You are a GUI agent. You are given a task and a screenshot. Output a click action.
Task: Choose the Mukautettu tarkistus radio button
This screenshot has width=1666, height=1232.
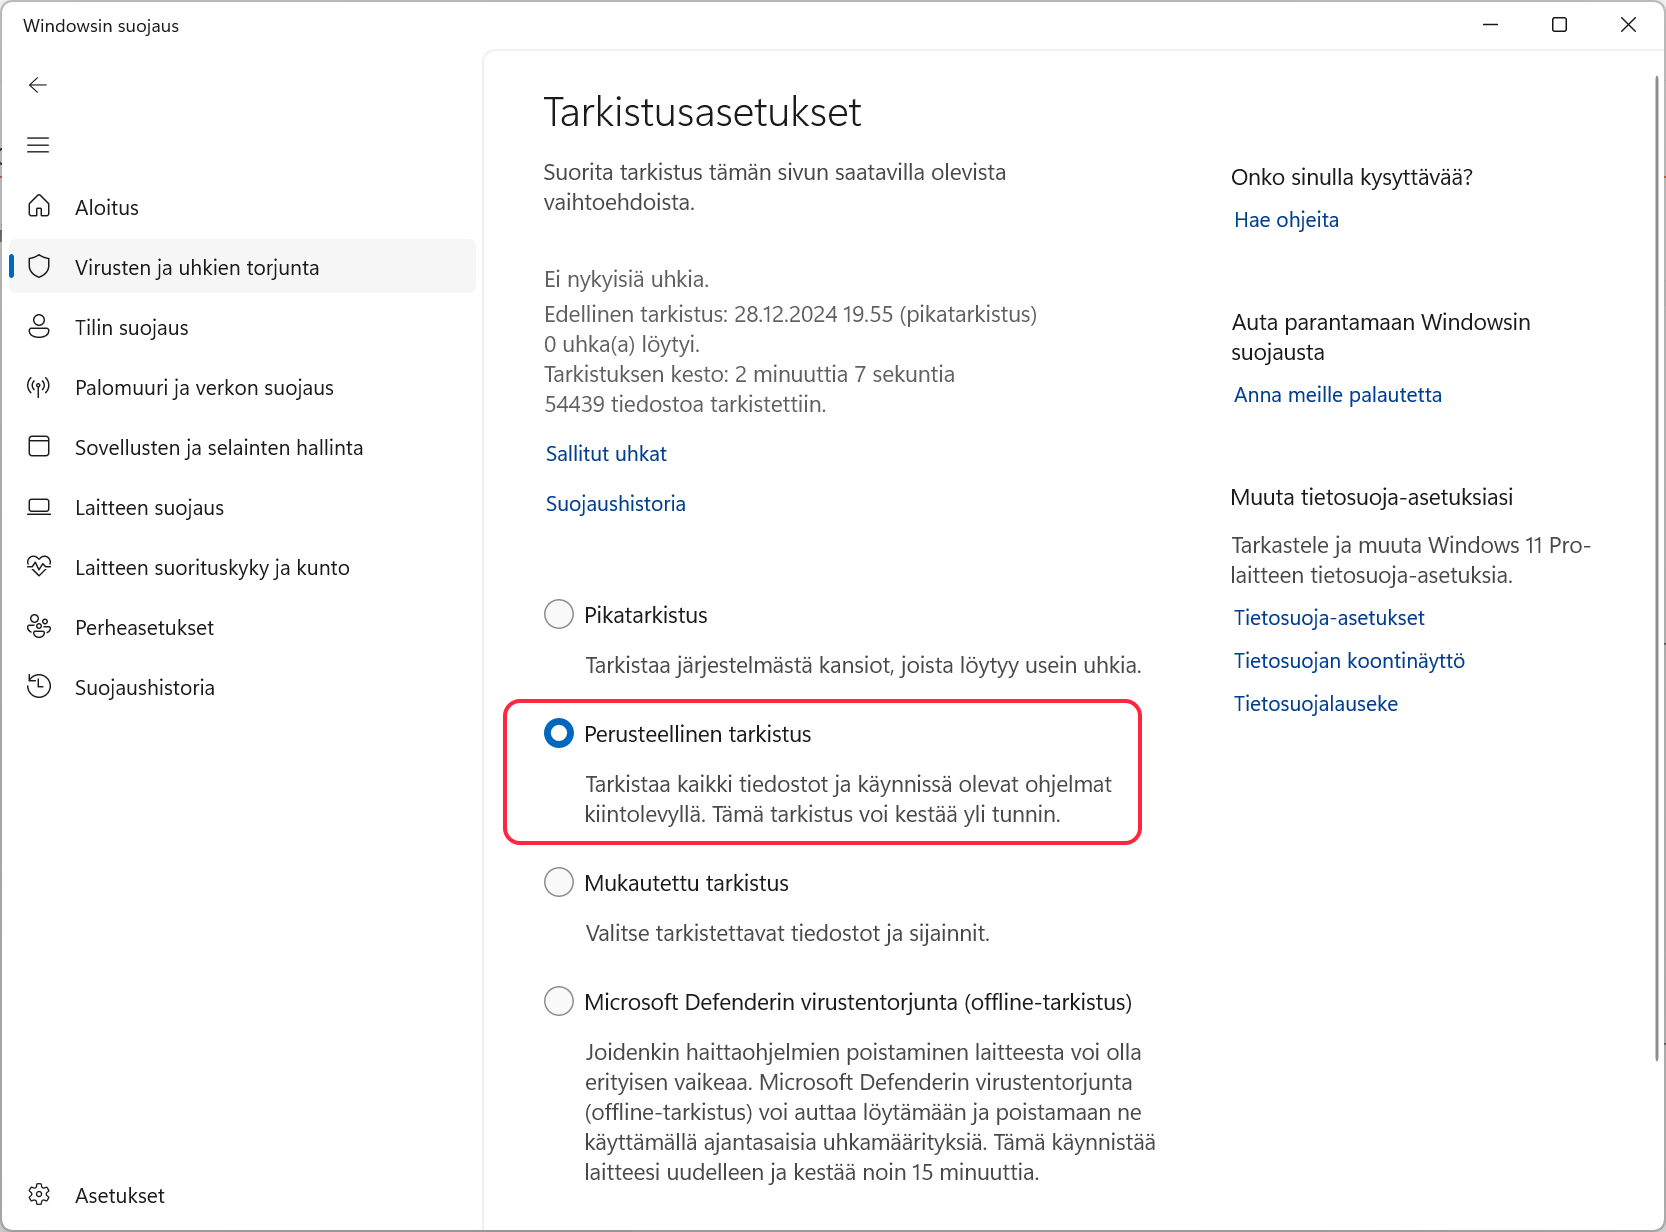point(558,882)
